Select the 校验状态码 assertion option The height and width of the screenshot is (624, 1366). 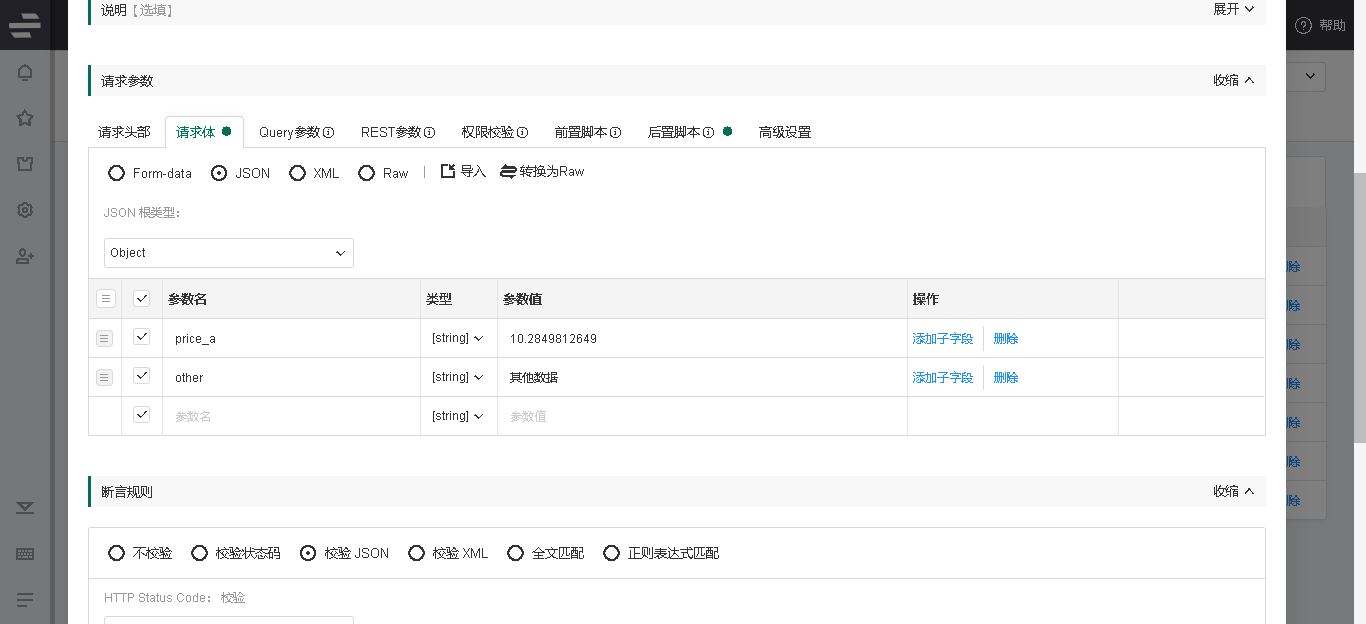tap(200, 553)
